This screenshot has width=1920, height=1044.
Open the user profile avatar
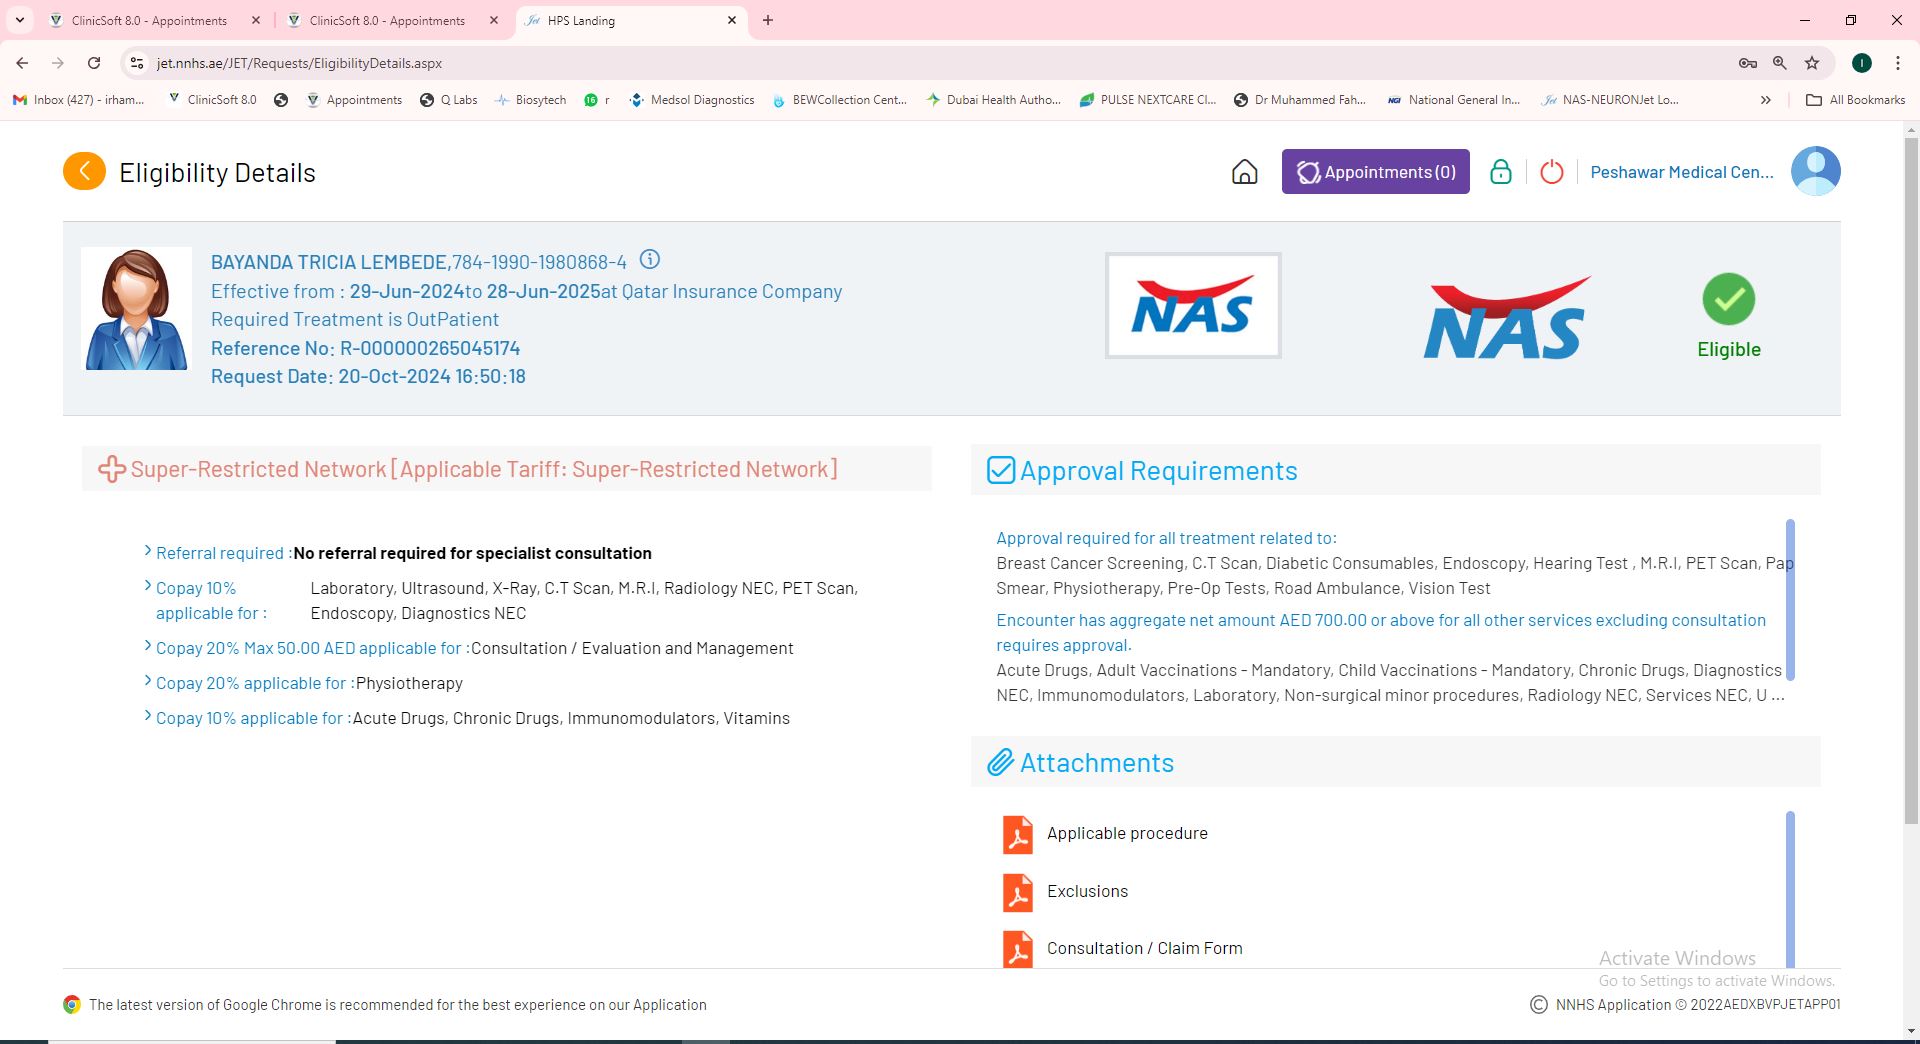[x=1815, y=171]
